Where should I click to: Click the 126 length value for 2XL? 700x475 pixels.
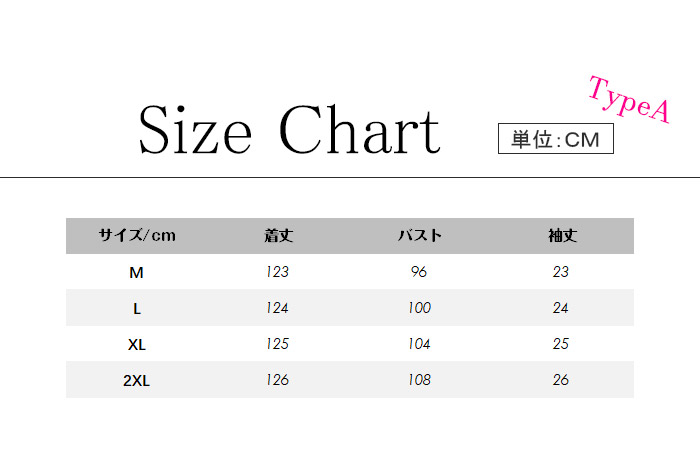click(278, 380)
